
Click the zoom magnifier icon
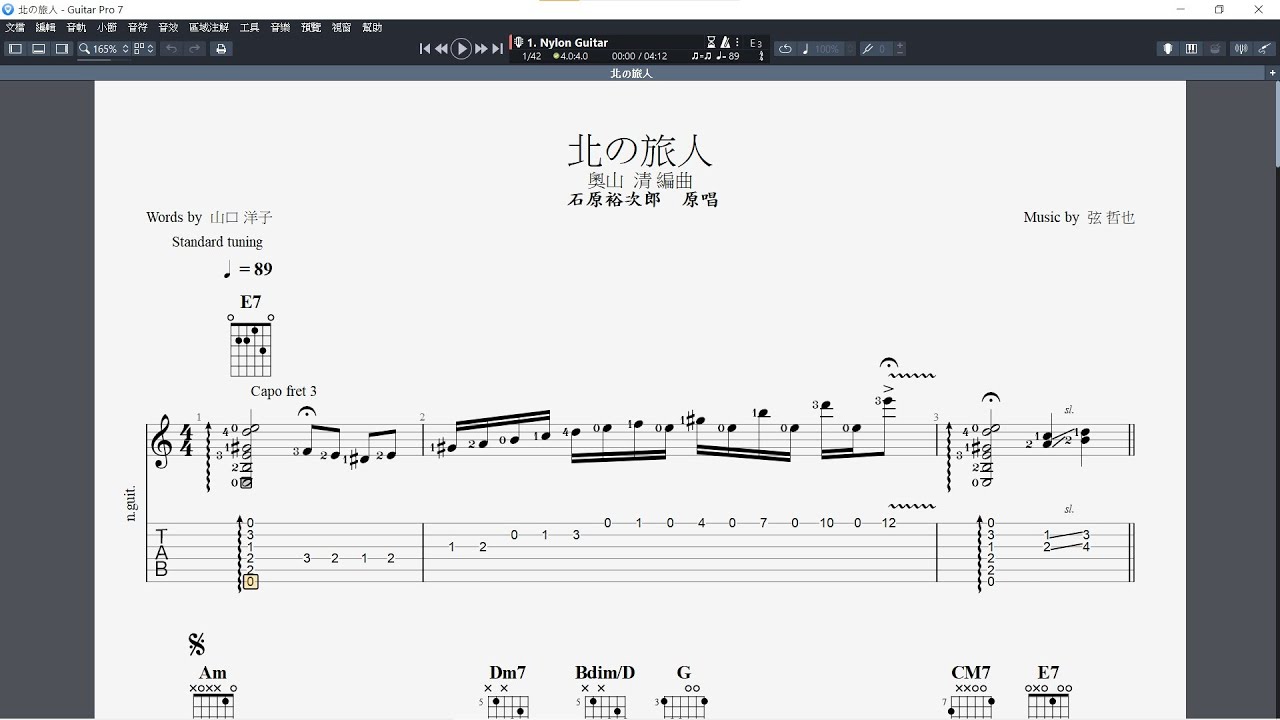pyautogui.click(x=85, y=49)
